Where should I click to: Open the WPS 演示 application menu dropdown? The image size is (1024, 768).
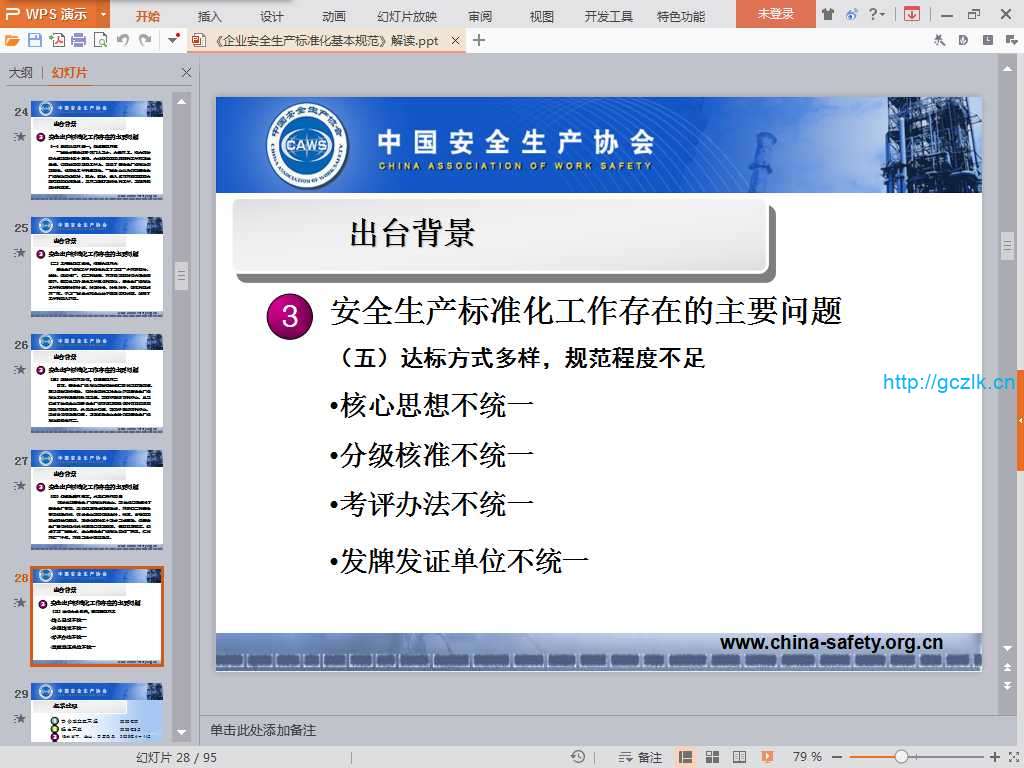[104, 14]
